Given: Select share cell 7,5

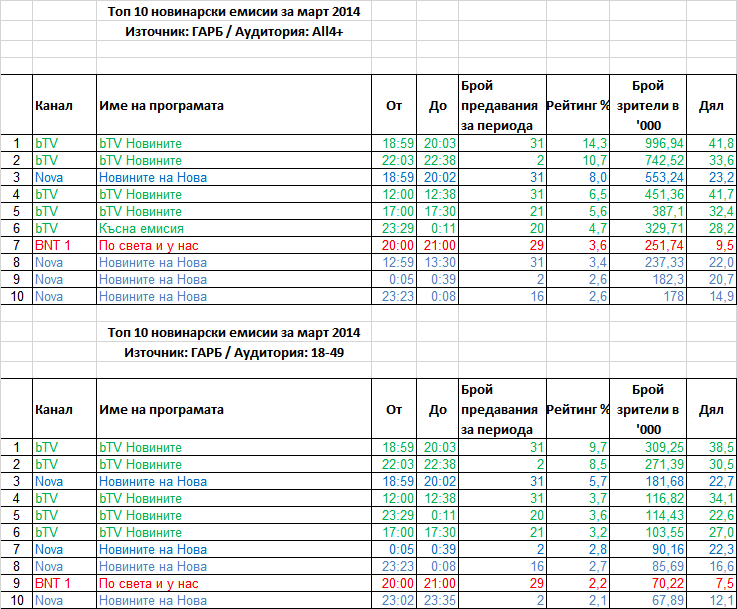Looking at the screenshot, I should click(725, 583).
